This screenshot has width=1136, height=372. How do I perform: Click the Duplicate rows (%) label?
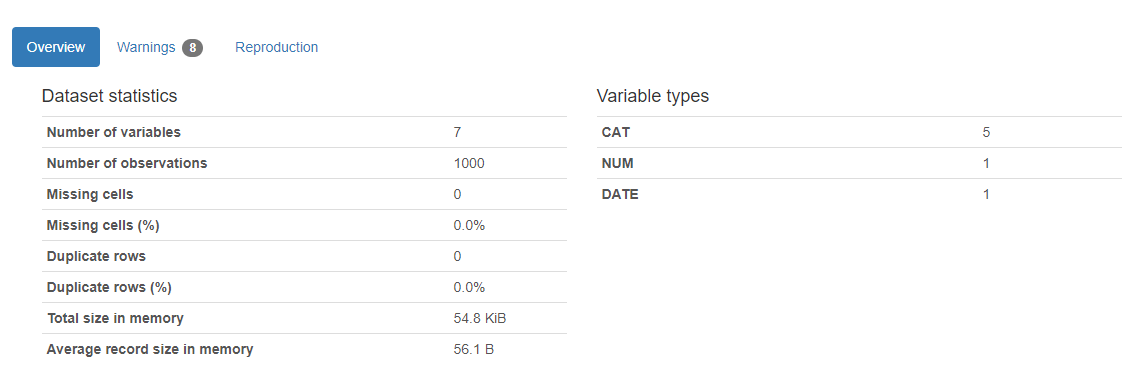(109, 287)
